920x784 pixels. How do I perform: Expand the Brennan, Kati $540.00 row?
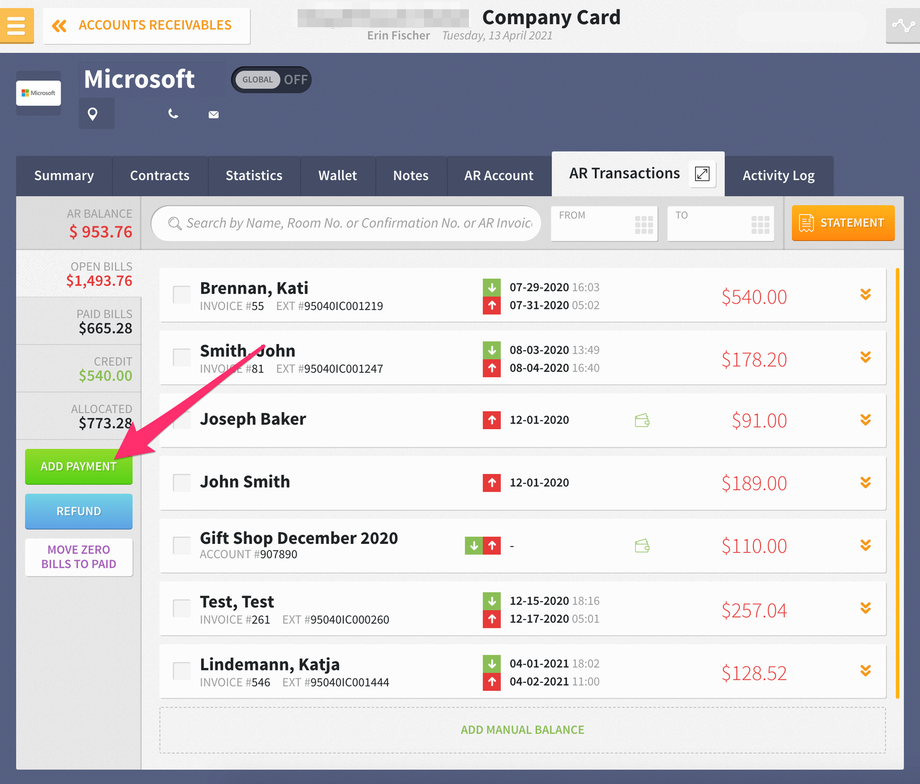[x=865, y=295]
